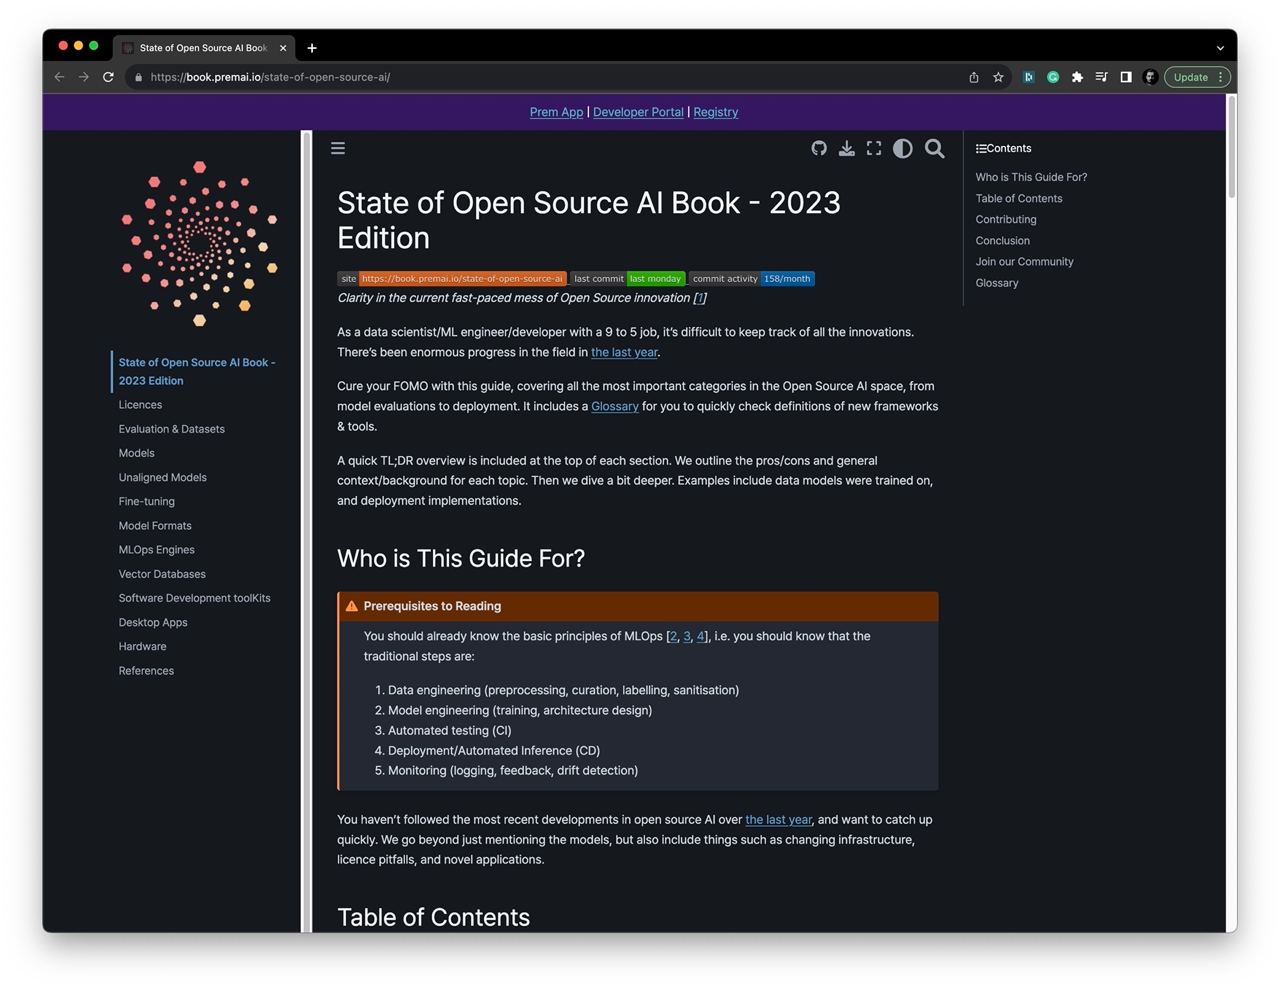Image resolution: width=1280 pixels, height=989 pixels.
Task: Go to Vector Databases in the sidebar
Action: pyautogui.click(x=162, y=574)
